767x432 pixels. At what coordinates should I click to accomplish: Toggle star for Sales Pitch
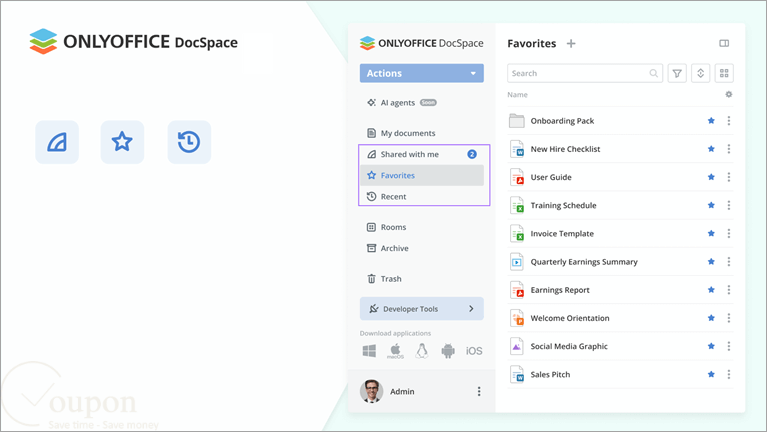[711, 375]
